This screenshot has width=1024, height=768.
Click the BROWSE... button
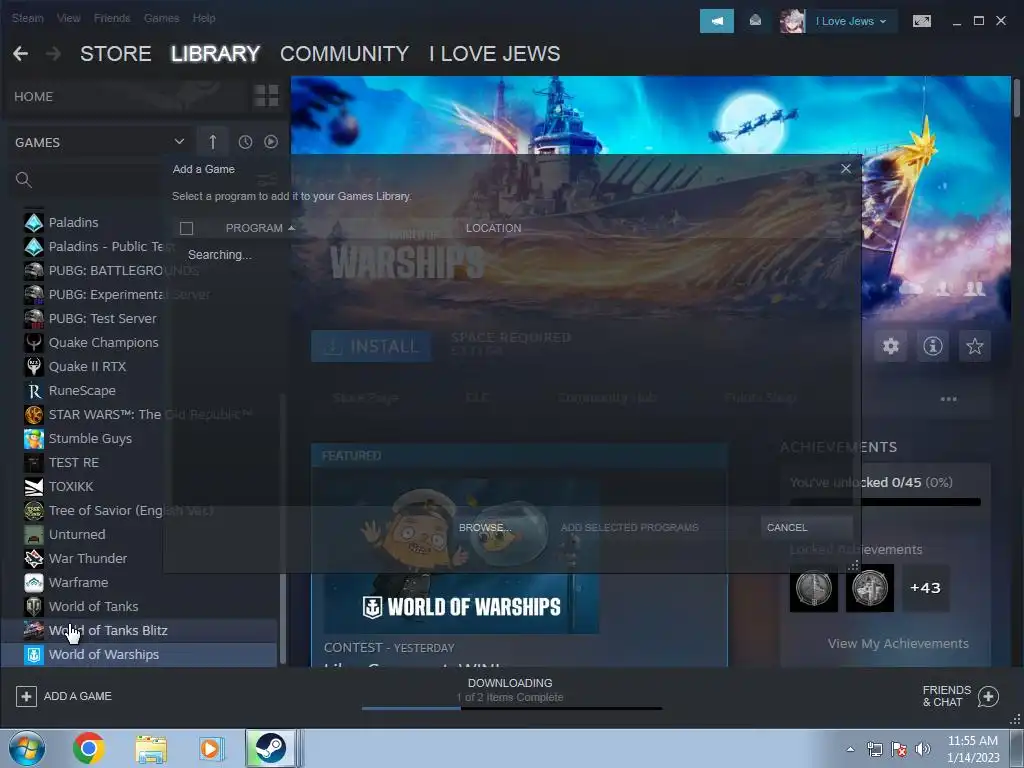(x=485, y=527)
